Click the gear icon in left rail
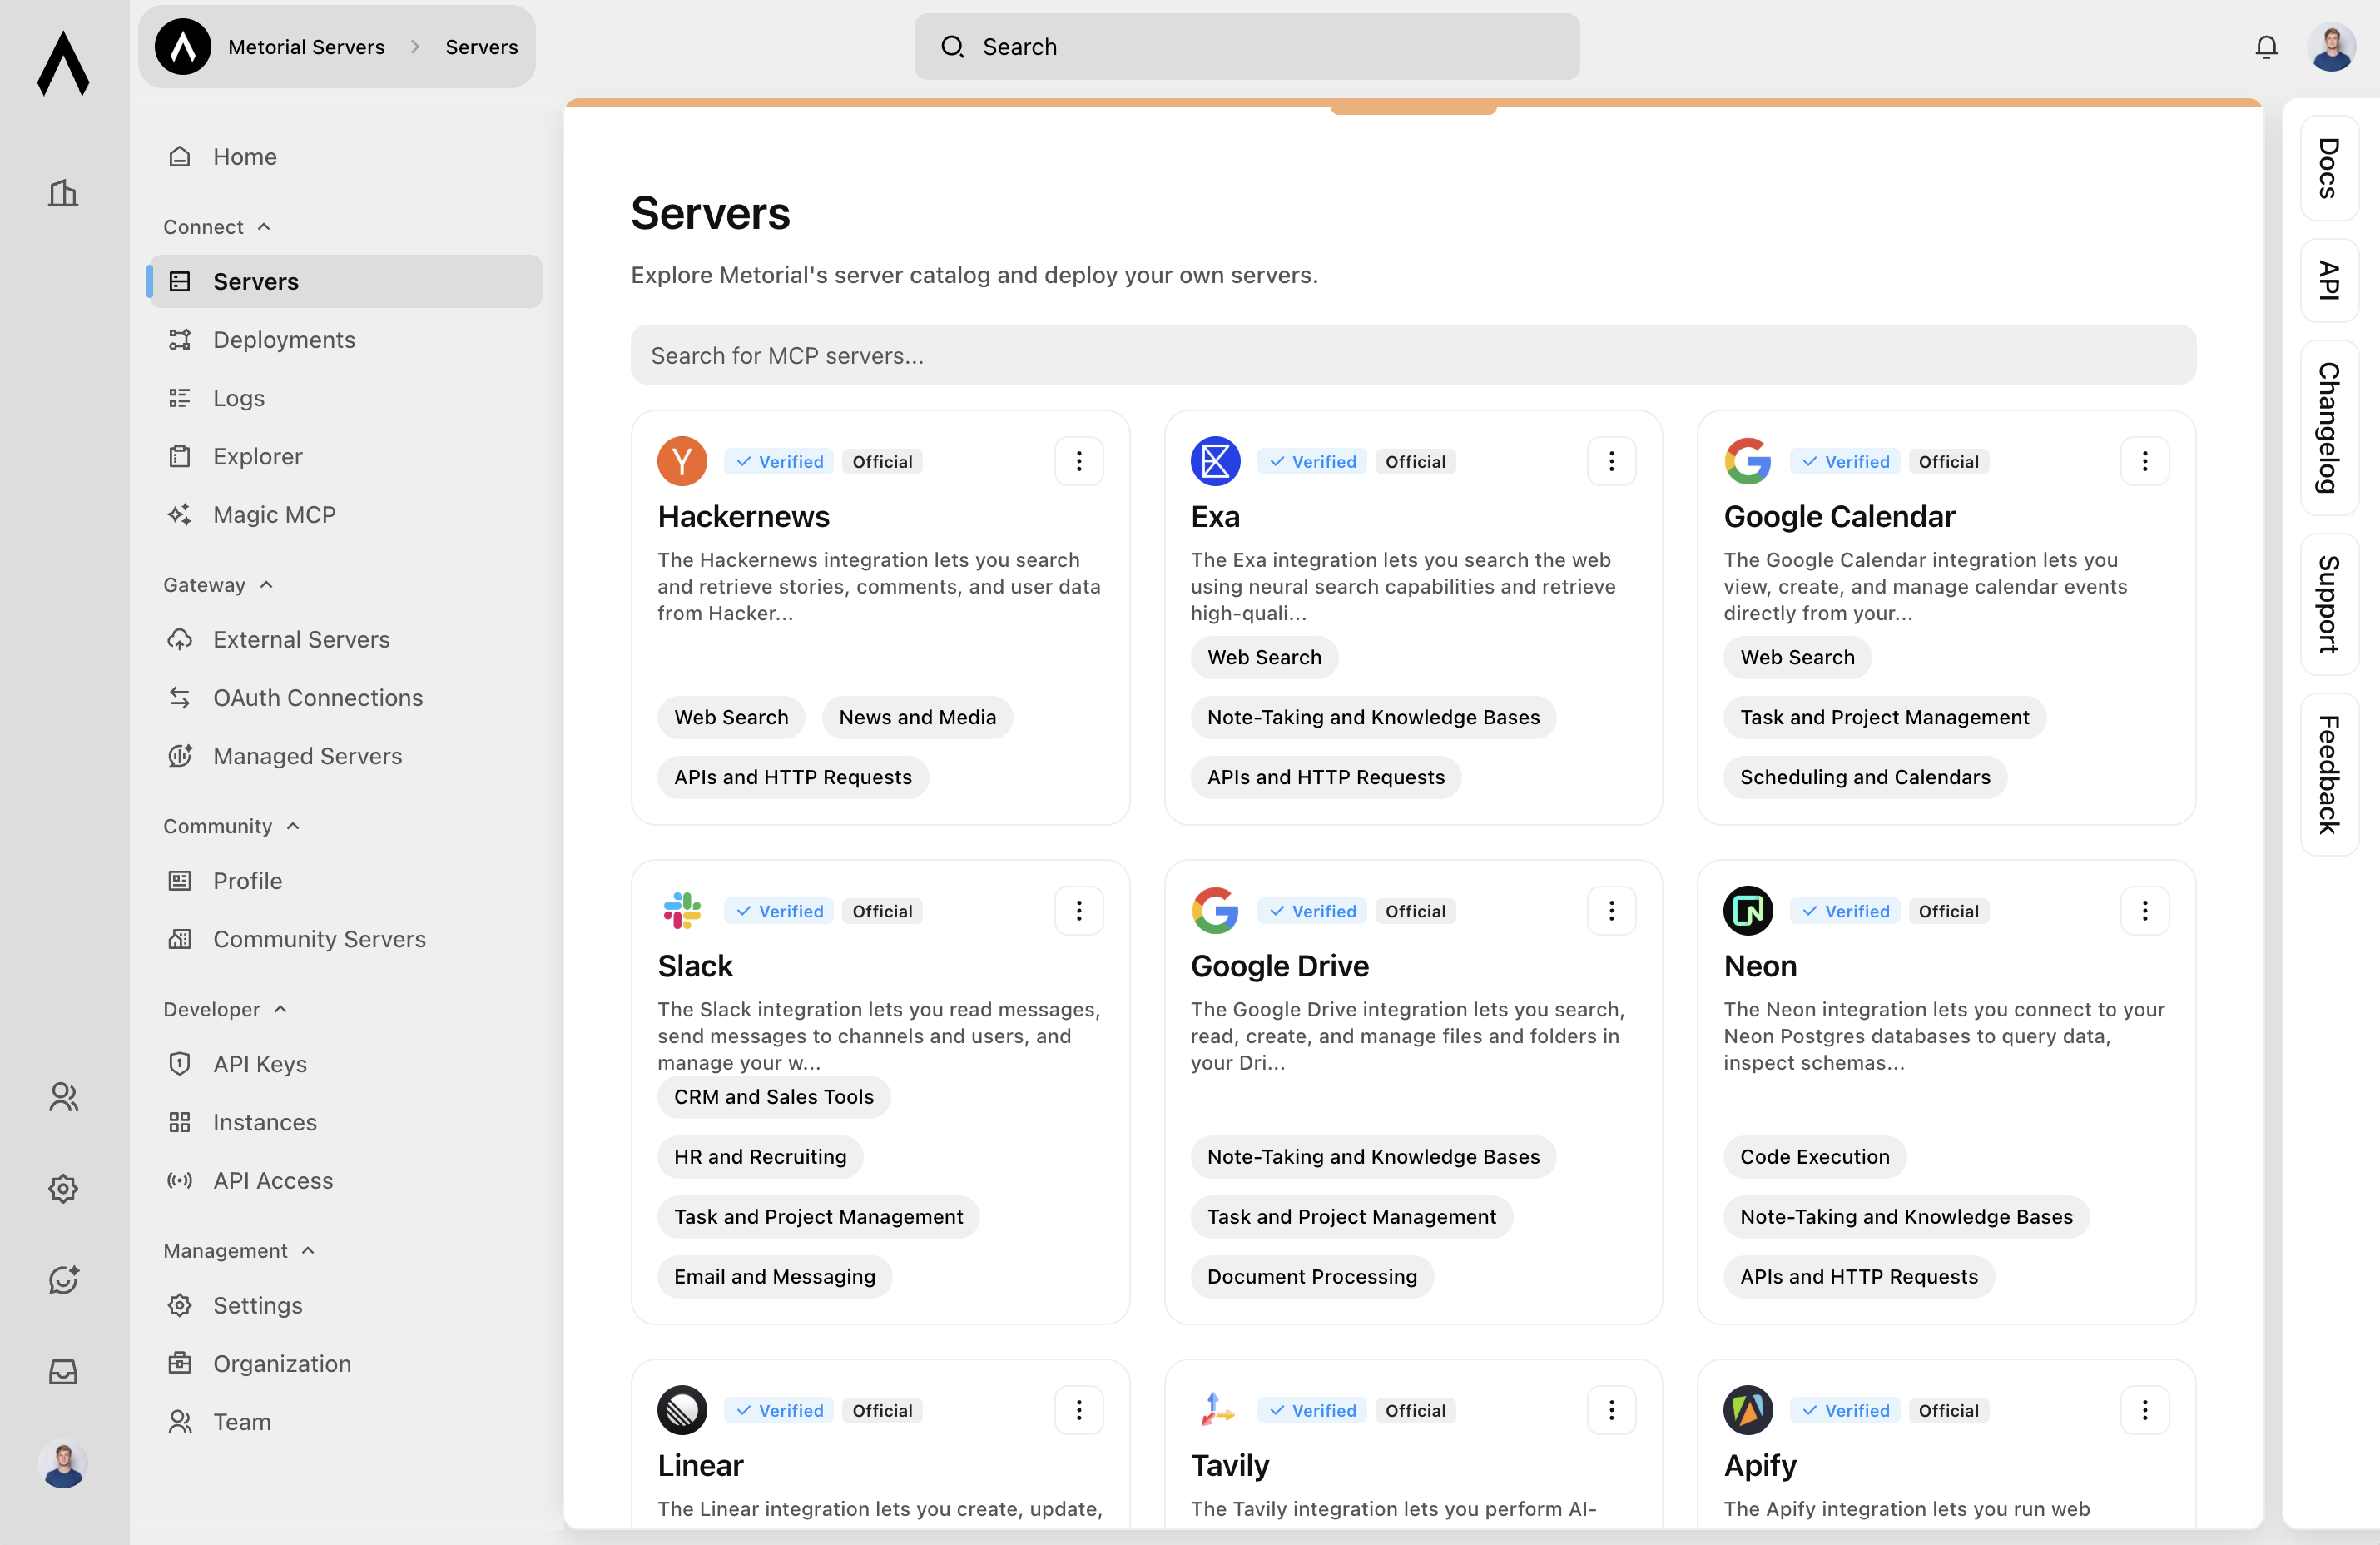This screenshot has height=1545, width=2380. (63, 1188)
